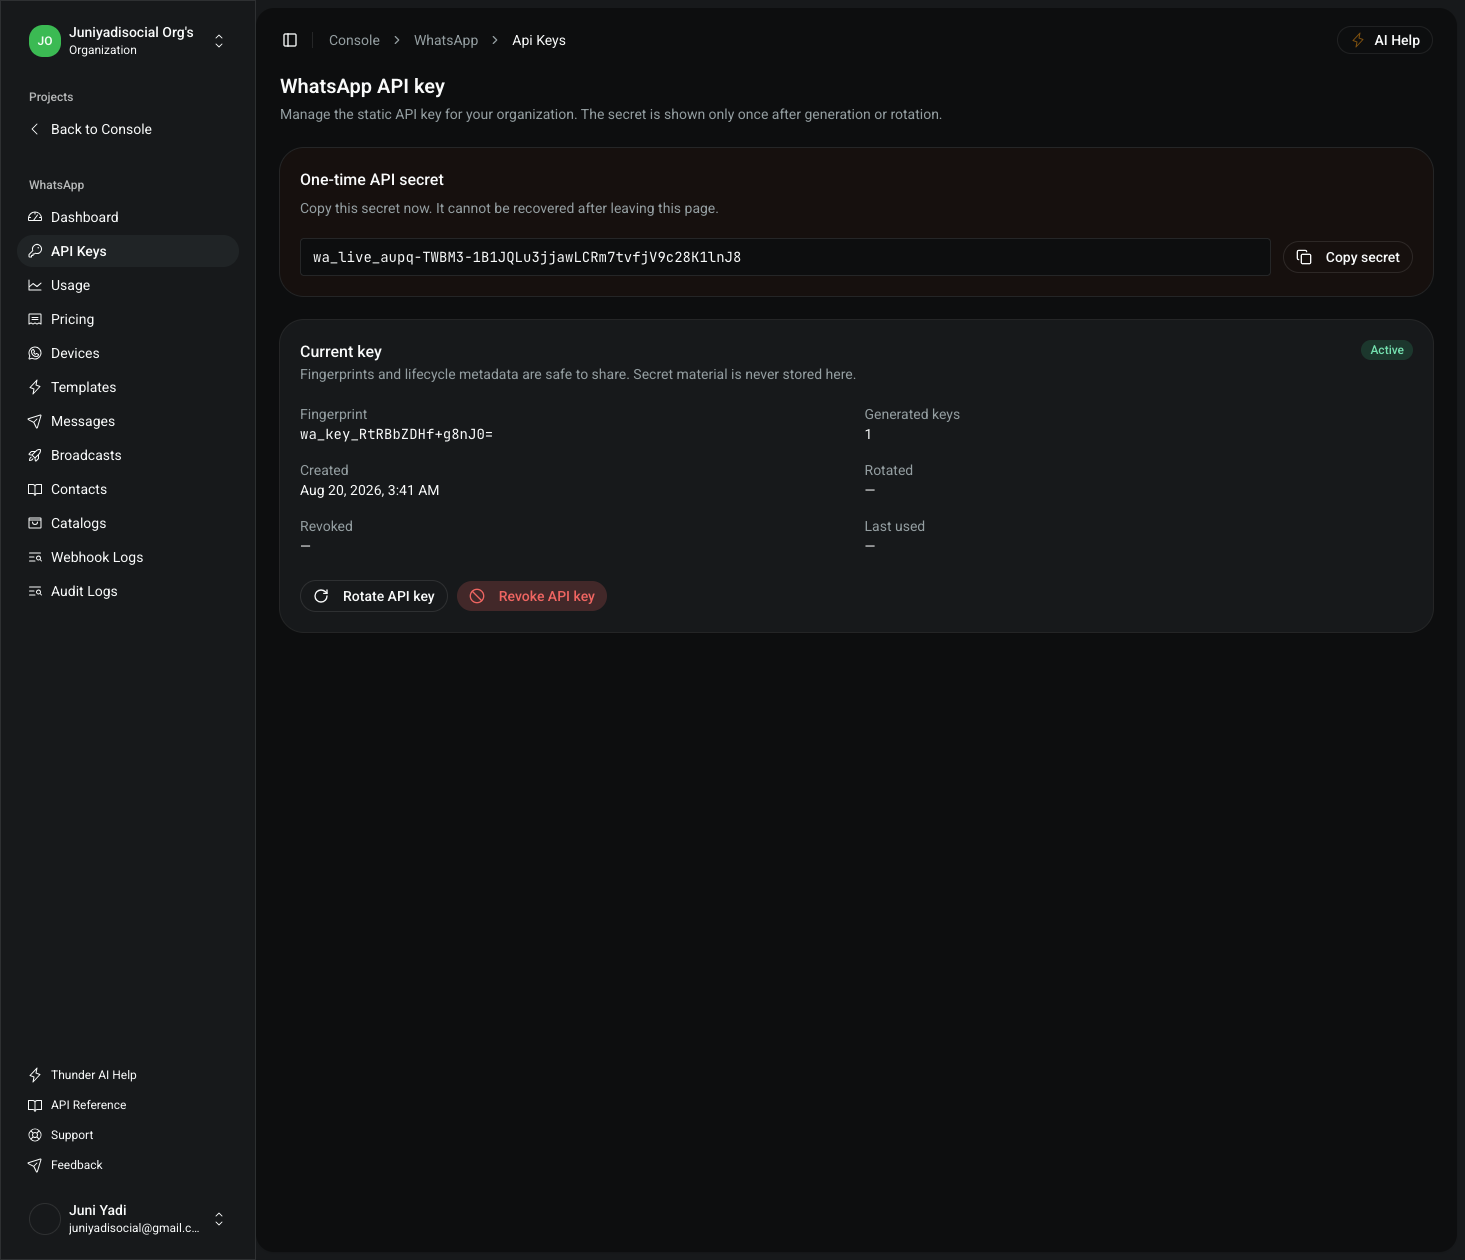This screenshot has width=1465, height=1260.
Task: Open the Dashboard page
Action: click(x=128, y=217)
